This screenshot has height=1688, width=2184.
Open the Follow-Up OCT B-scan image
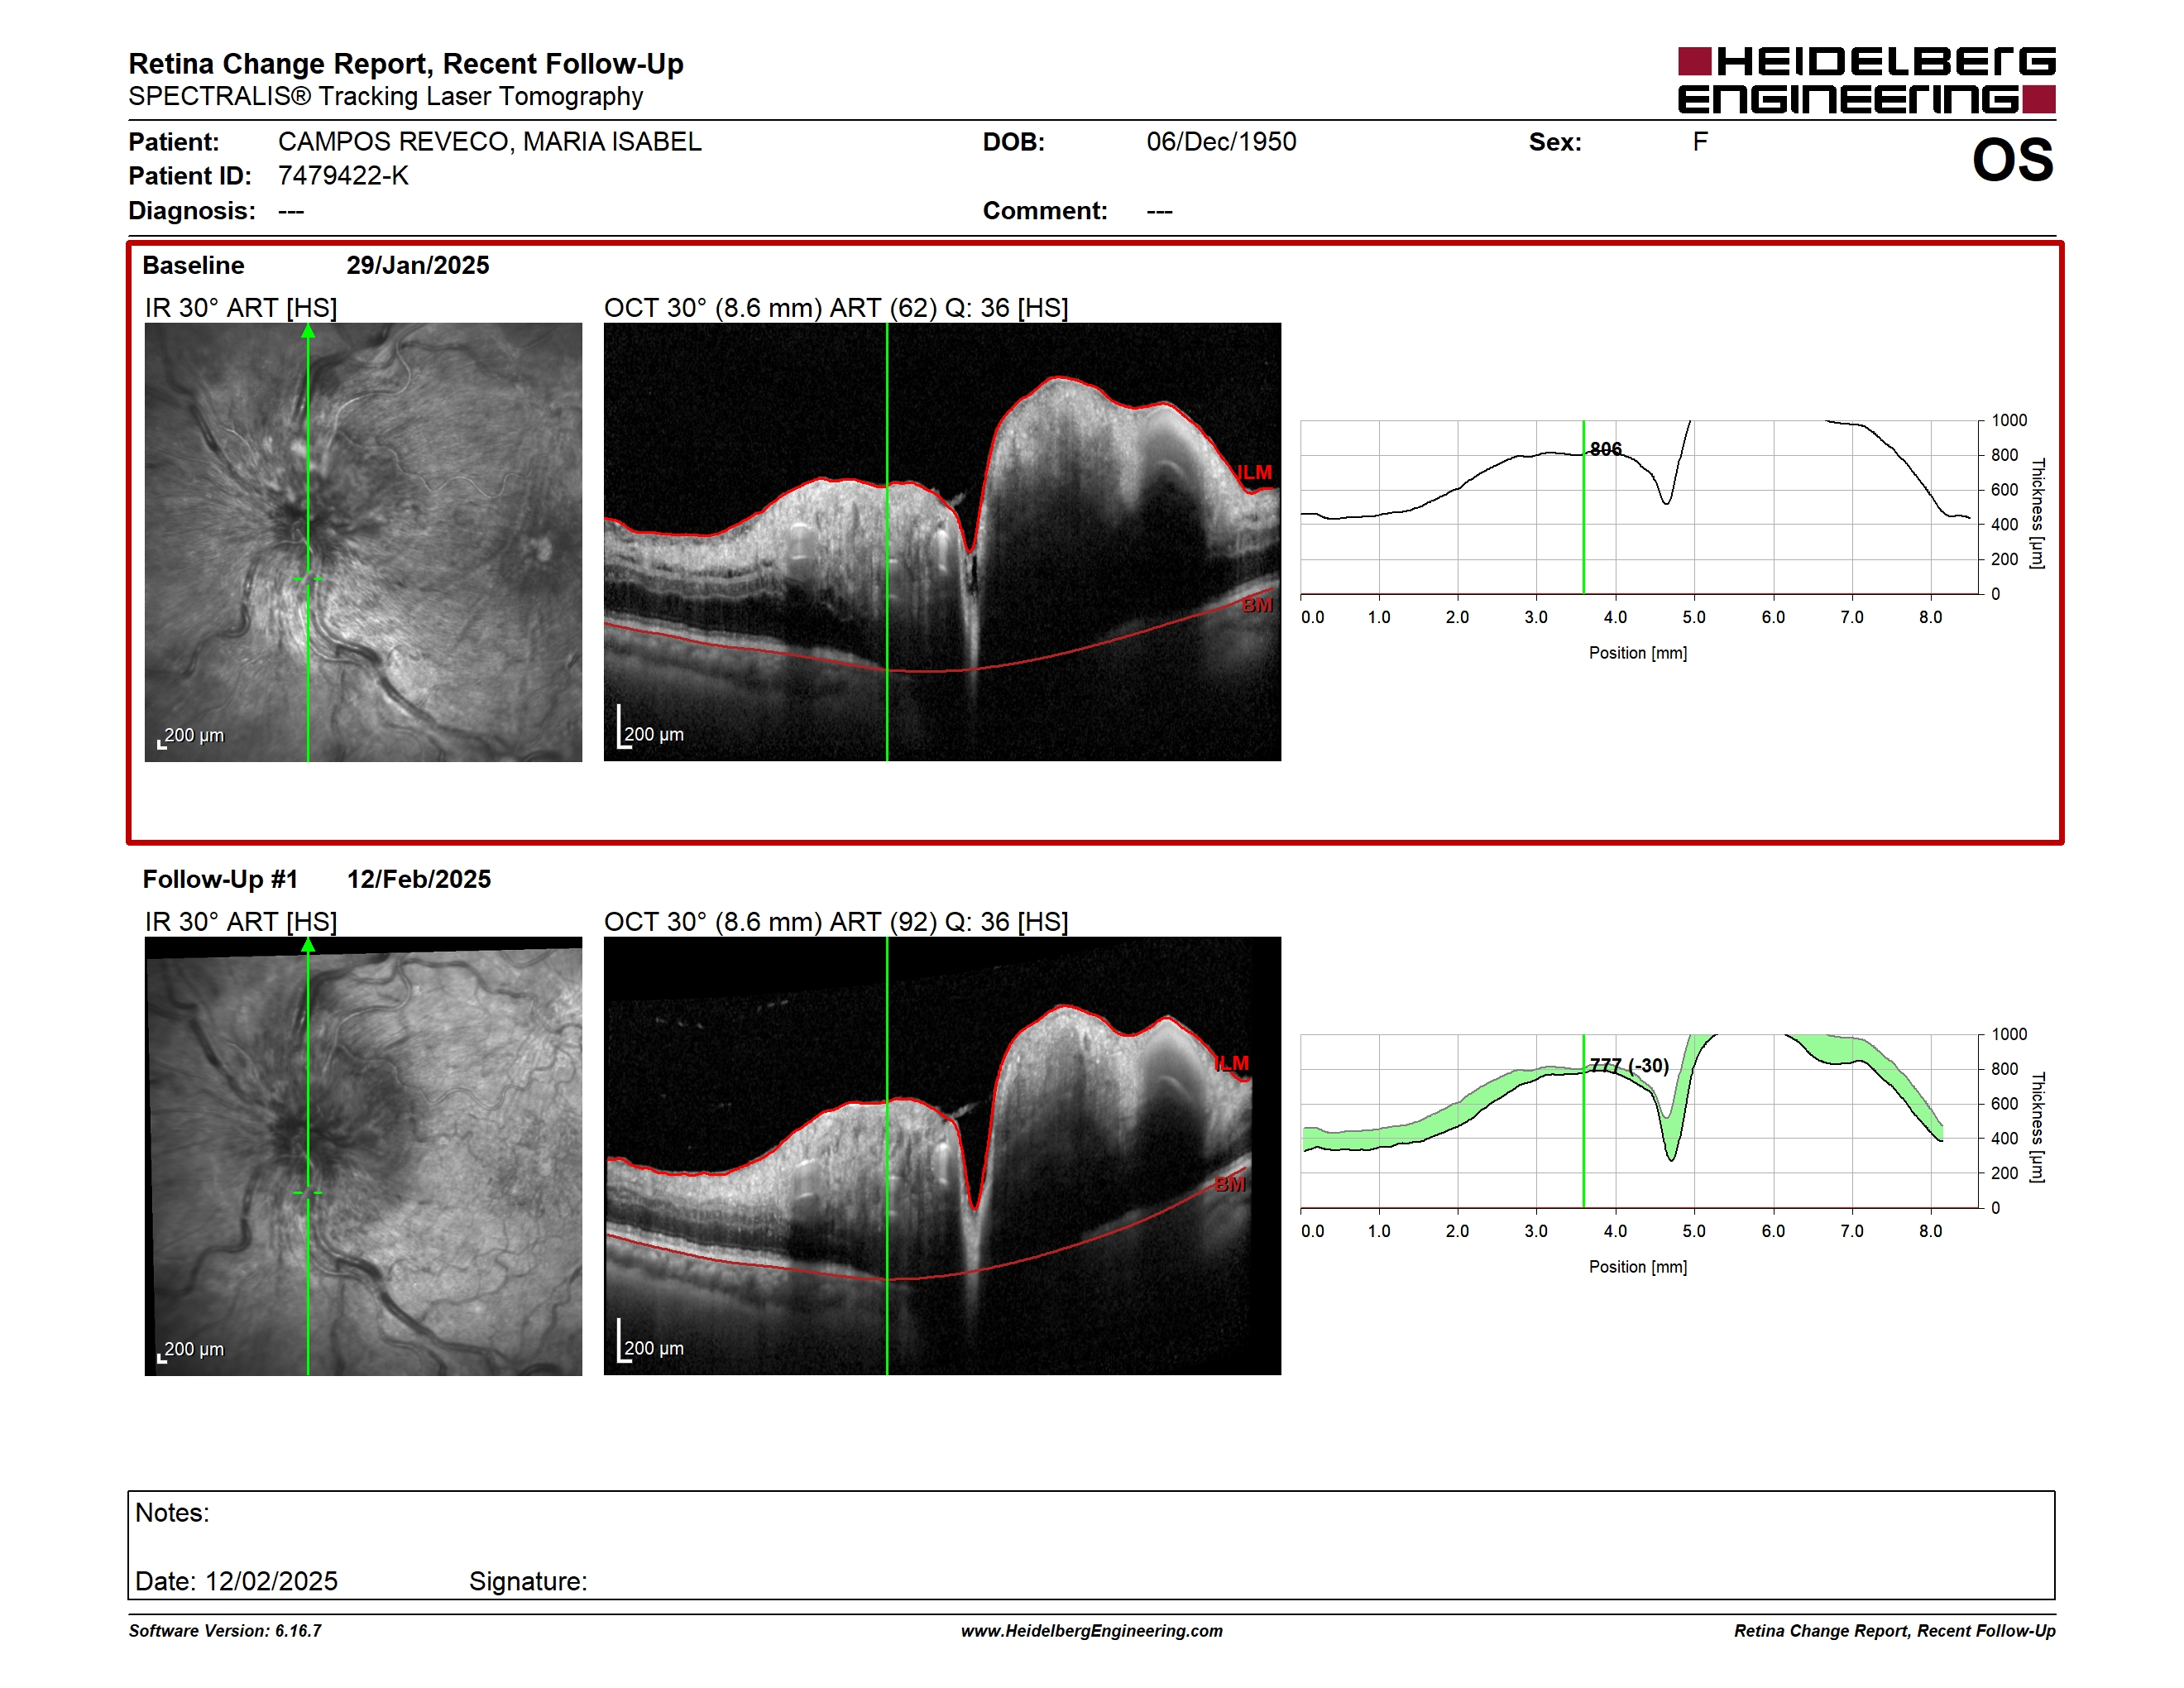point(942,1156)
